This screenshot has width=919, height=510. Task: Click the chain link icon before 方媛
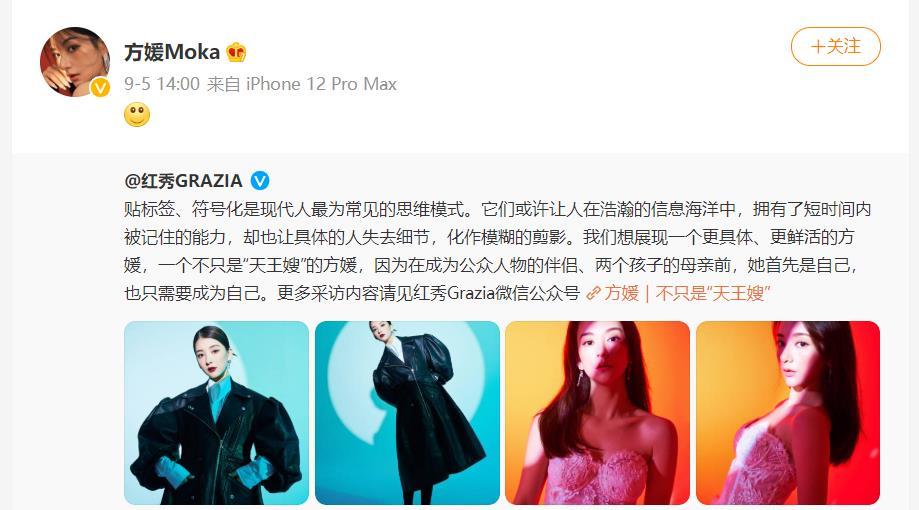click(594, 293)
